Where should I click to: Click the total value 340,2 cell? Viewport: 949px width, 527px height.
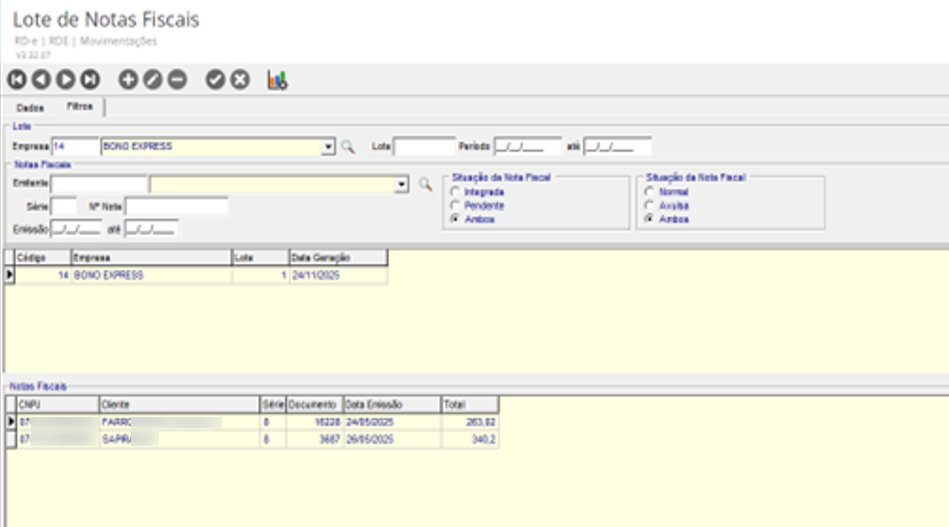tap(470, 439)
